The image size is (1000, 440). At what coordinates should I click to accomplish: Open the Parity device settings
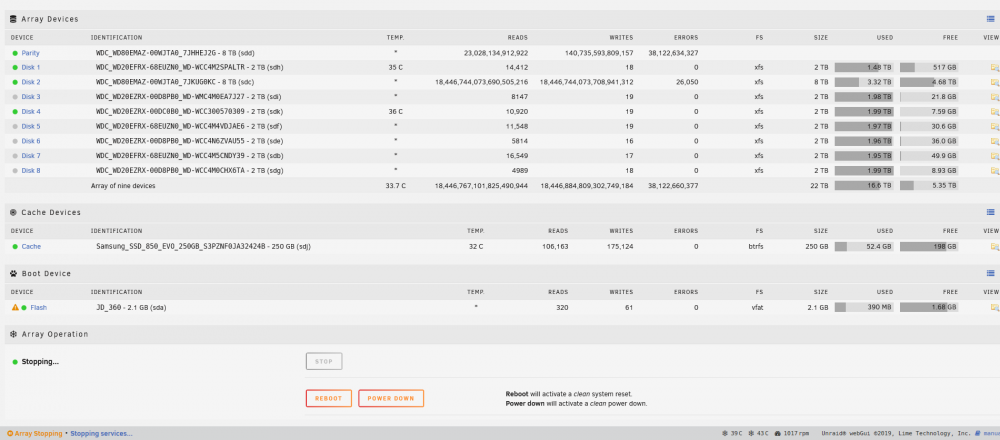point(30,53)
